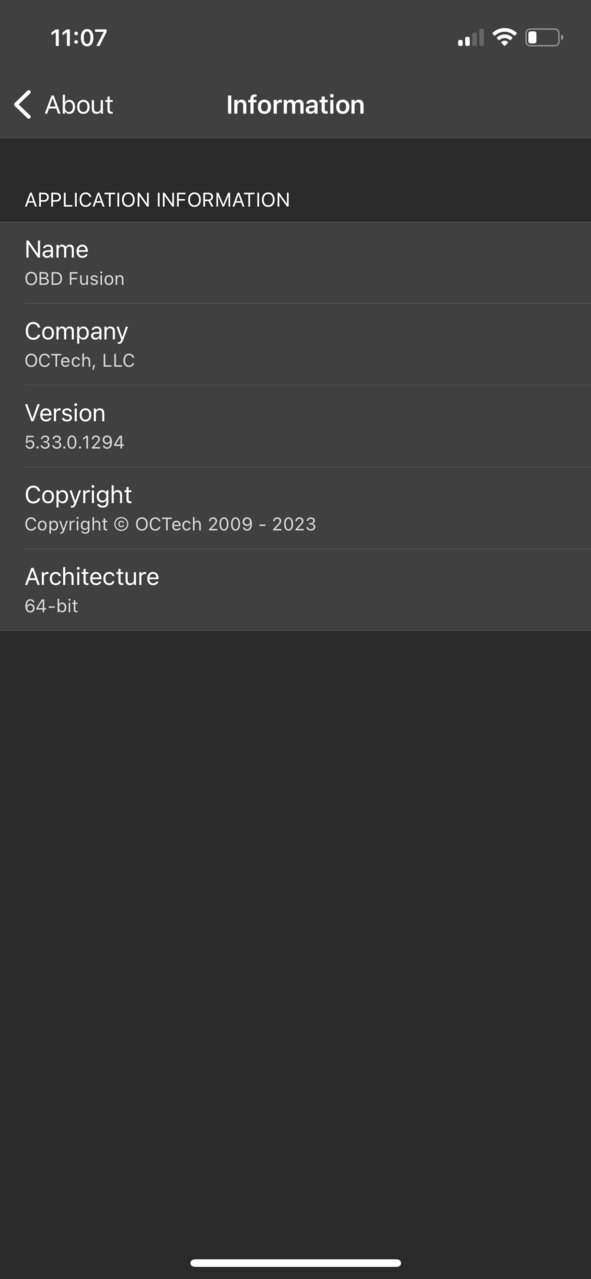
Task: Tap the OCTech 2009 - 2023 text
Action: click(x=226, y=524)
